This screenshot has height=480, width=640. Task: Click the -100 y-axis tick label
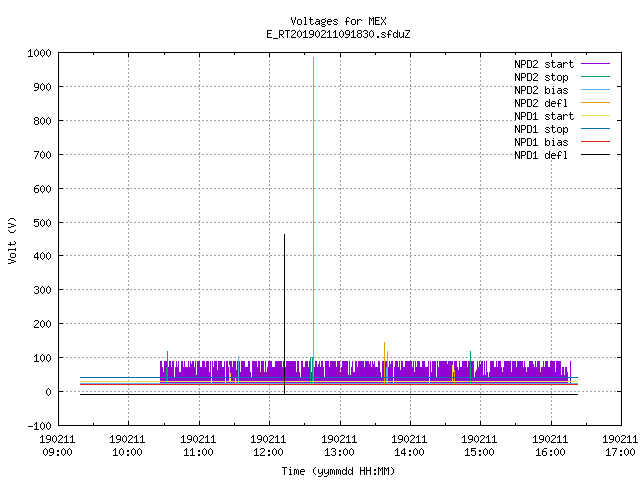click(x=39, y=426)
